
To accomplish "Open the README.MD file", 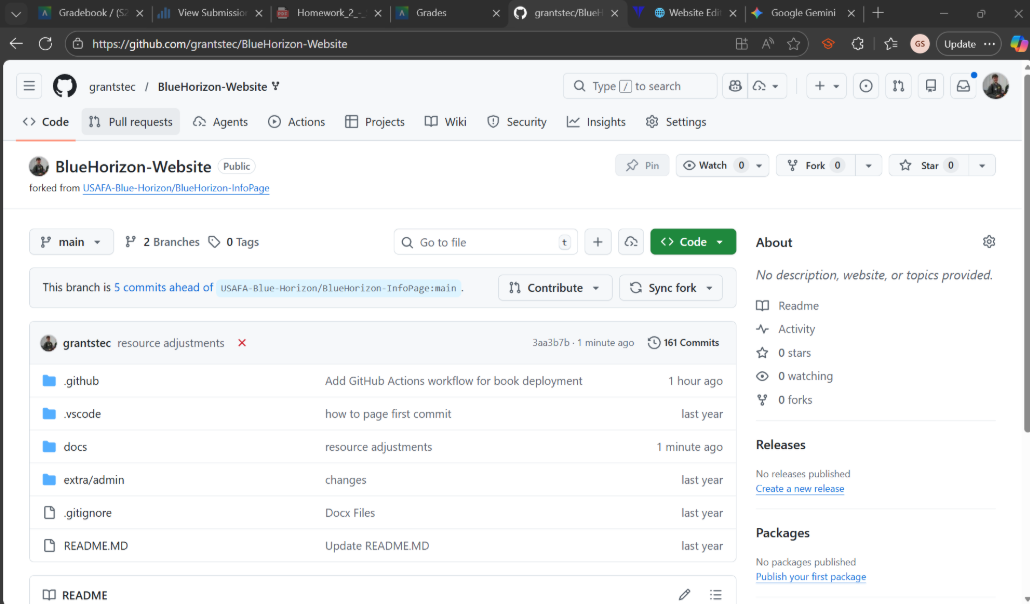I will click(x=96, y=546).
